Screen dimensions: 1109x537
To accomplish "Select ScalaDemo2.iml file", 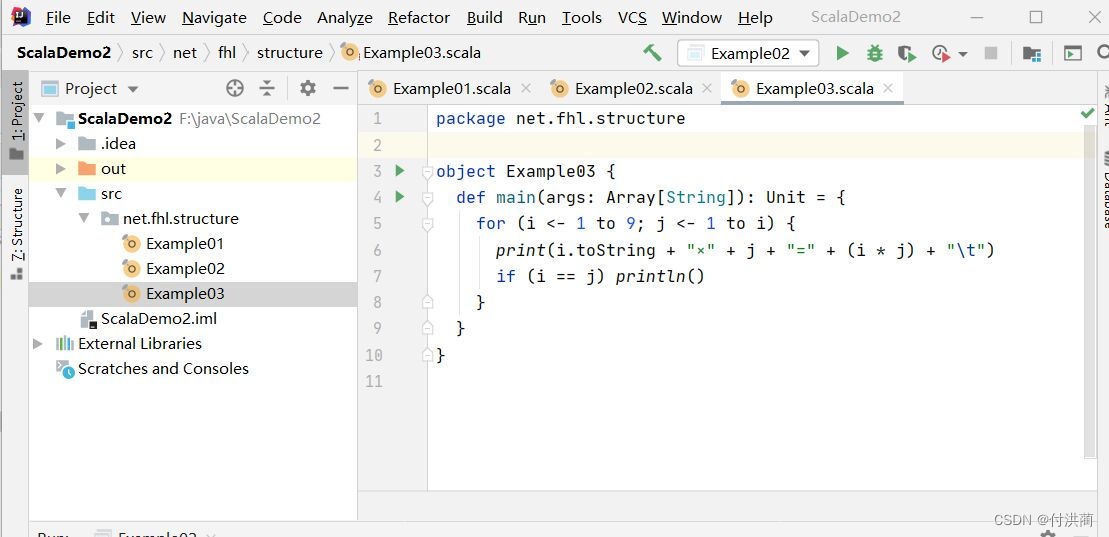I will (158, 318).
